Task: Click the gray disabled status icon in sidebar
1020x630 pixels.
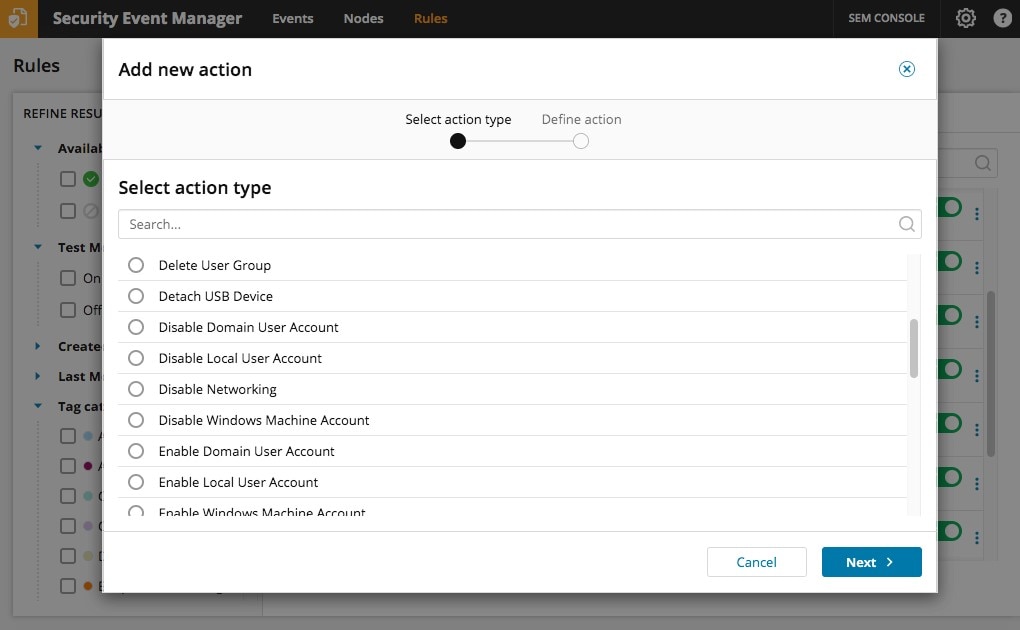Action: [91, 210]
